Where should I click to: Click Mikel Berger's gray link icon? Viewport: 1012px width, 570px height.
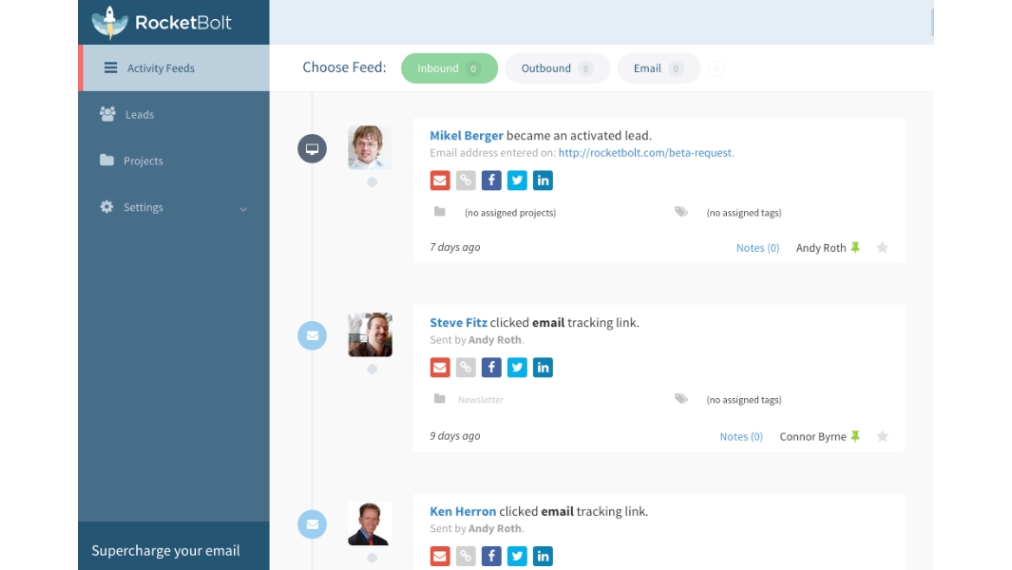coord(465,180)
